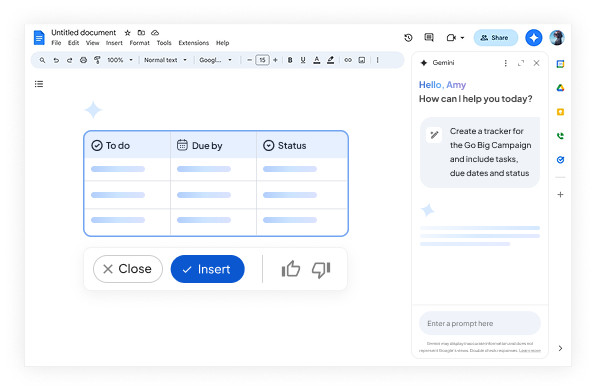
Task: Toggle underline formatting
Action: tap(303, 60)
